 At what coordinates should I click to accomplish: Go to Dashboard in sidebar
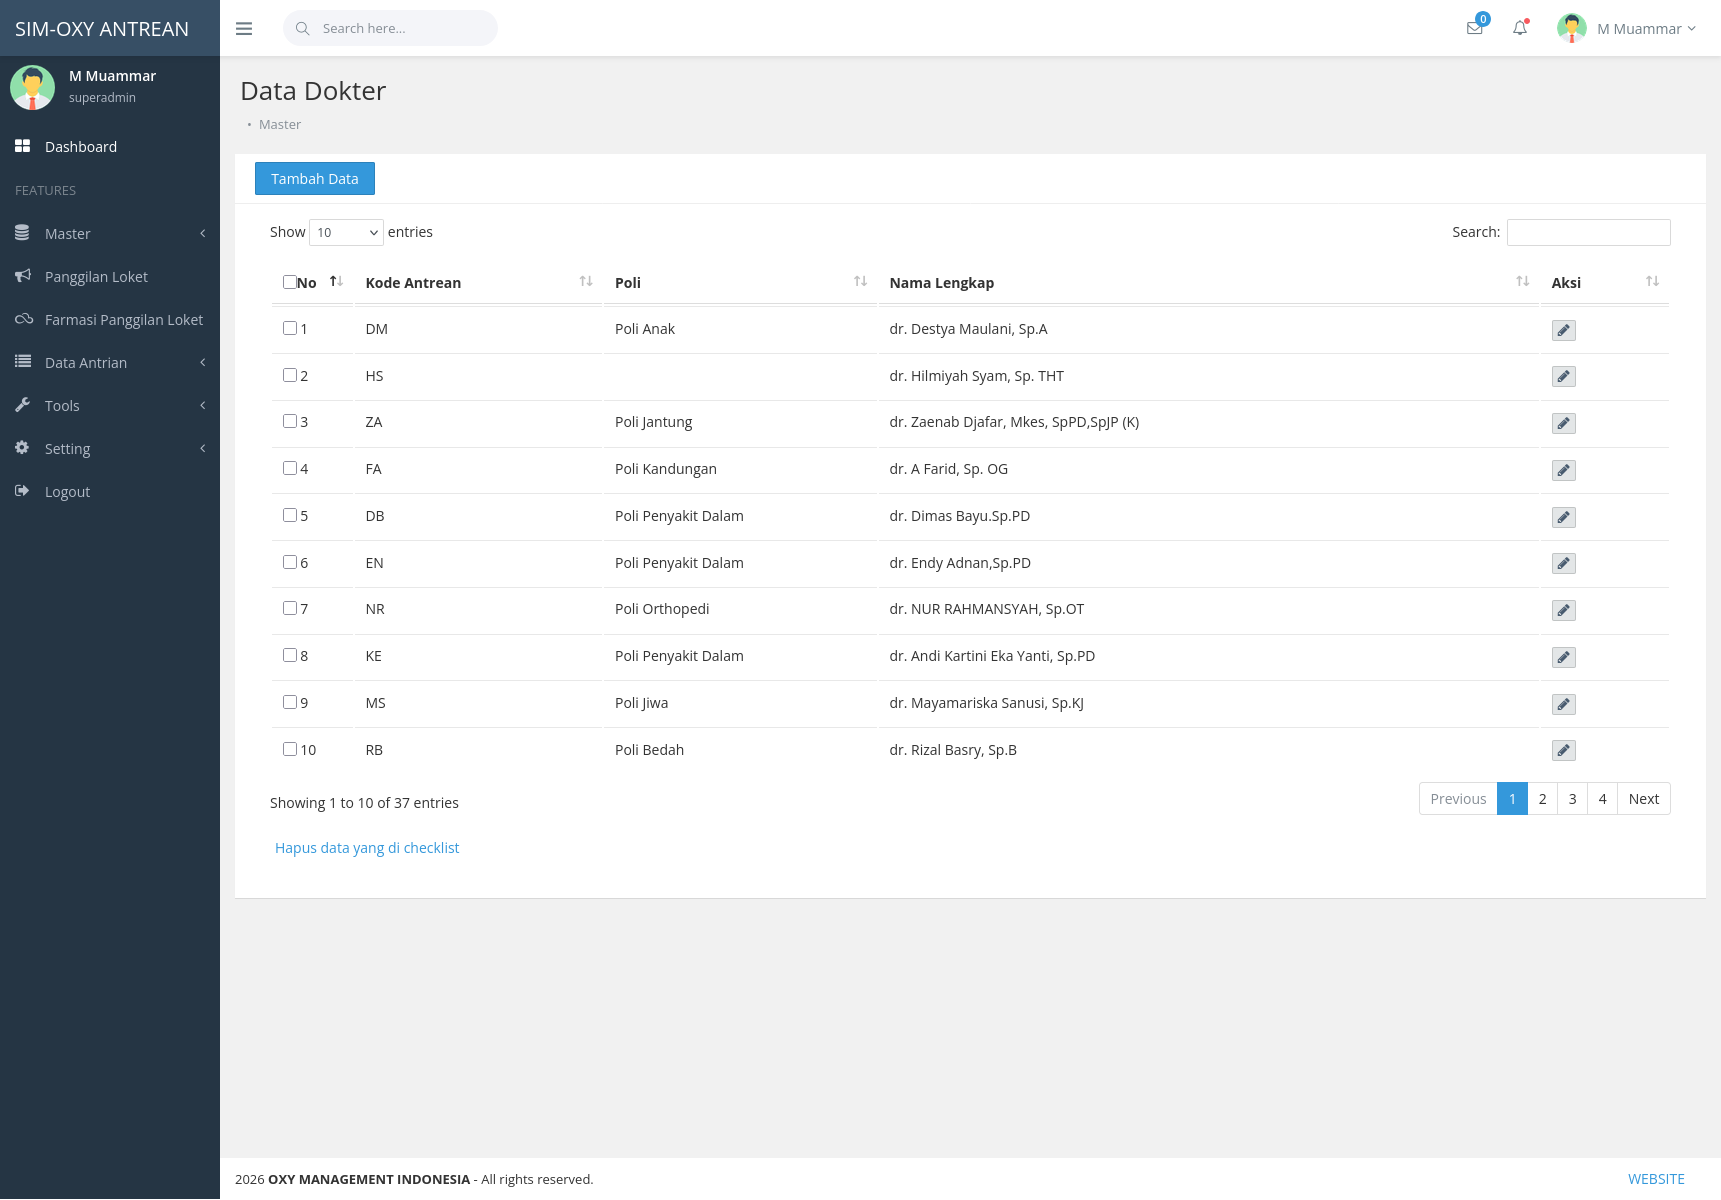click(x=110, y=147)
